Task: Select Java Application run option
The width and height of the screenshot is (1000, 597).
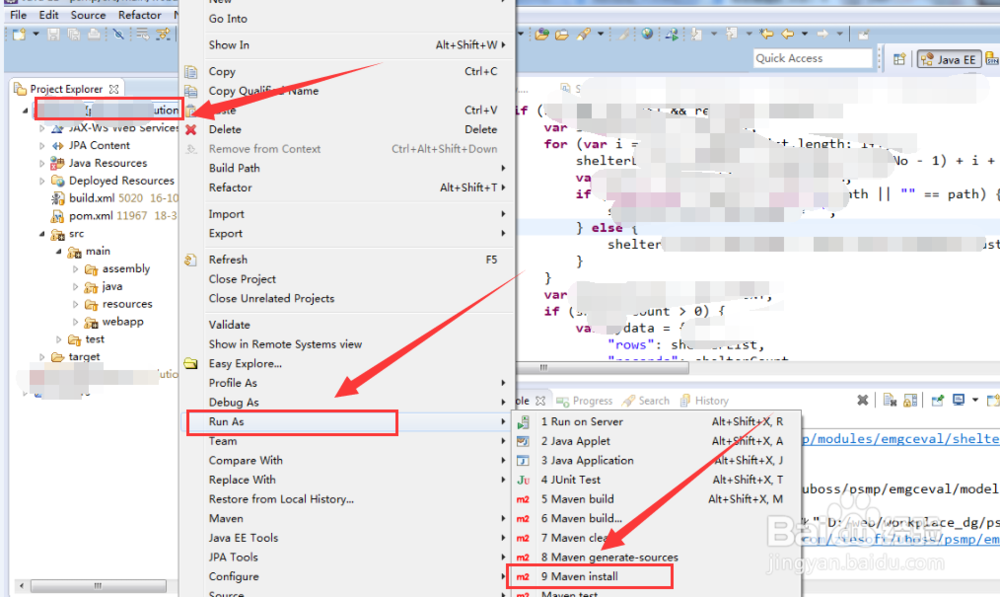Action: (x=656, y=461)
